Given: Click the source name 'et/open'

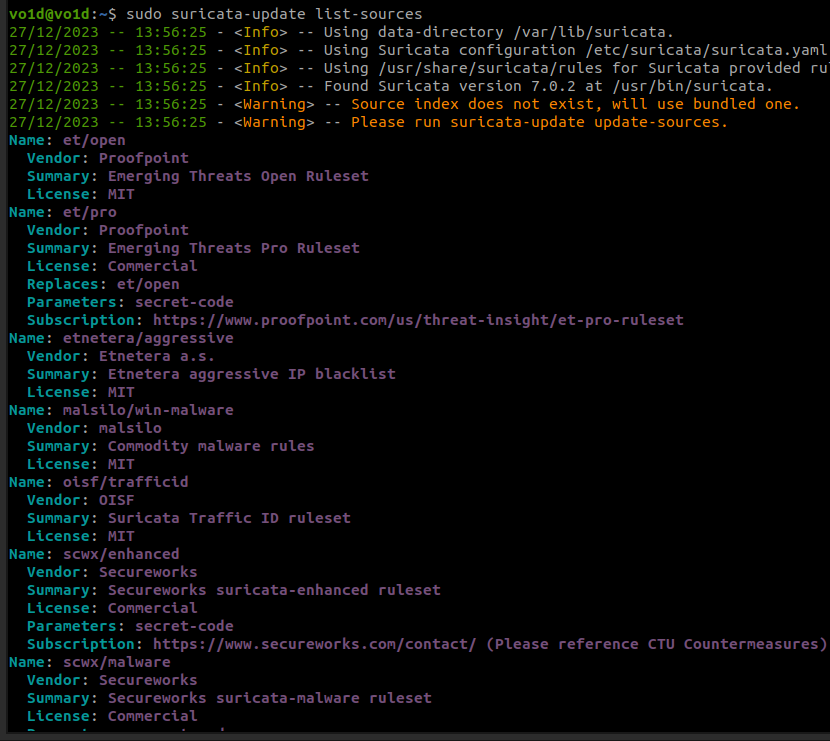Looking at the screenshot, I should coord(94,140).
